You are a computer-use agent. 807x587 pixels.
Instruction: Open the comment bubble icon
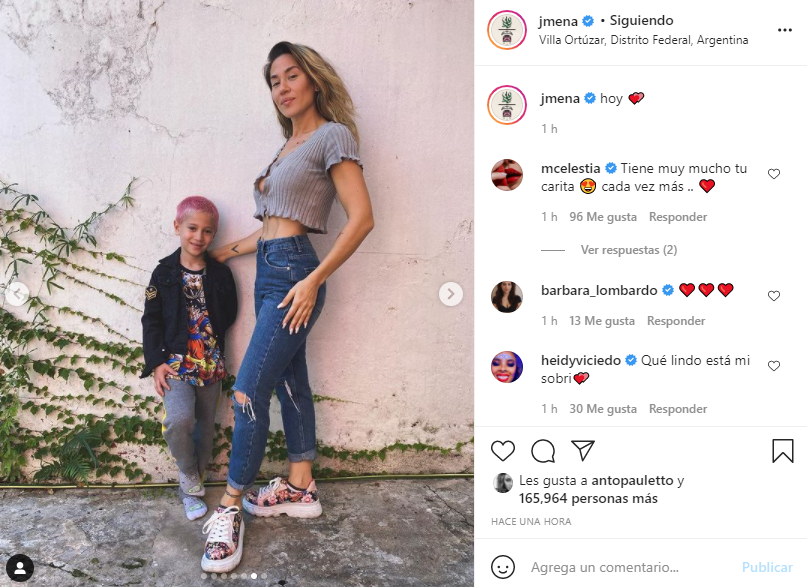[543, 451]
